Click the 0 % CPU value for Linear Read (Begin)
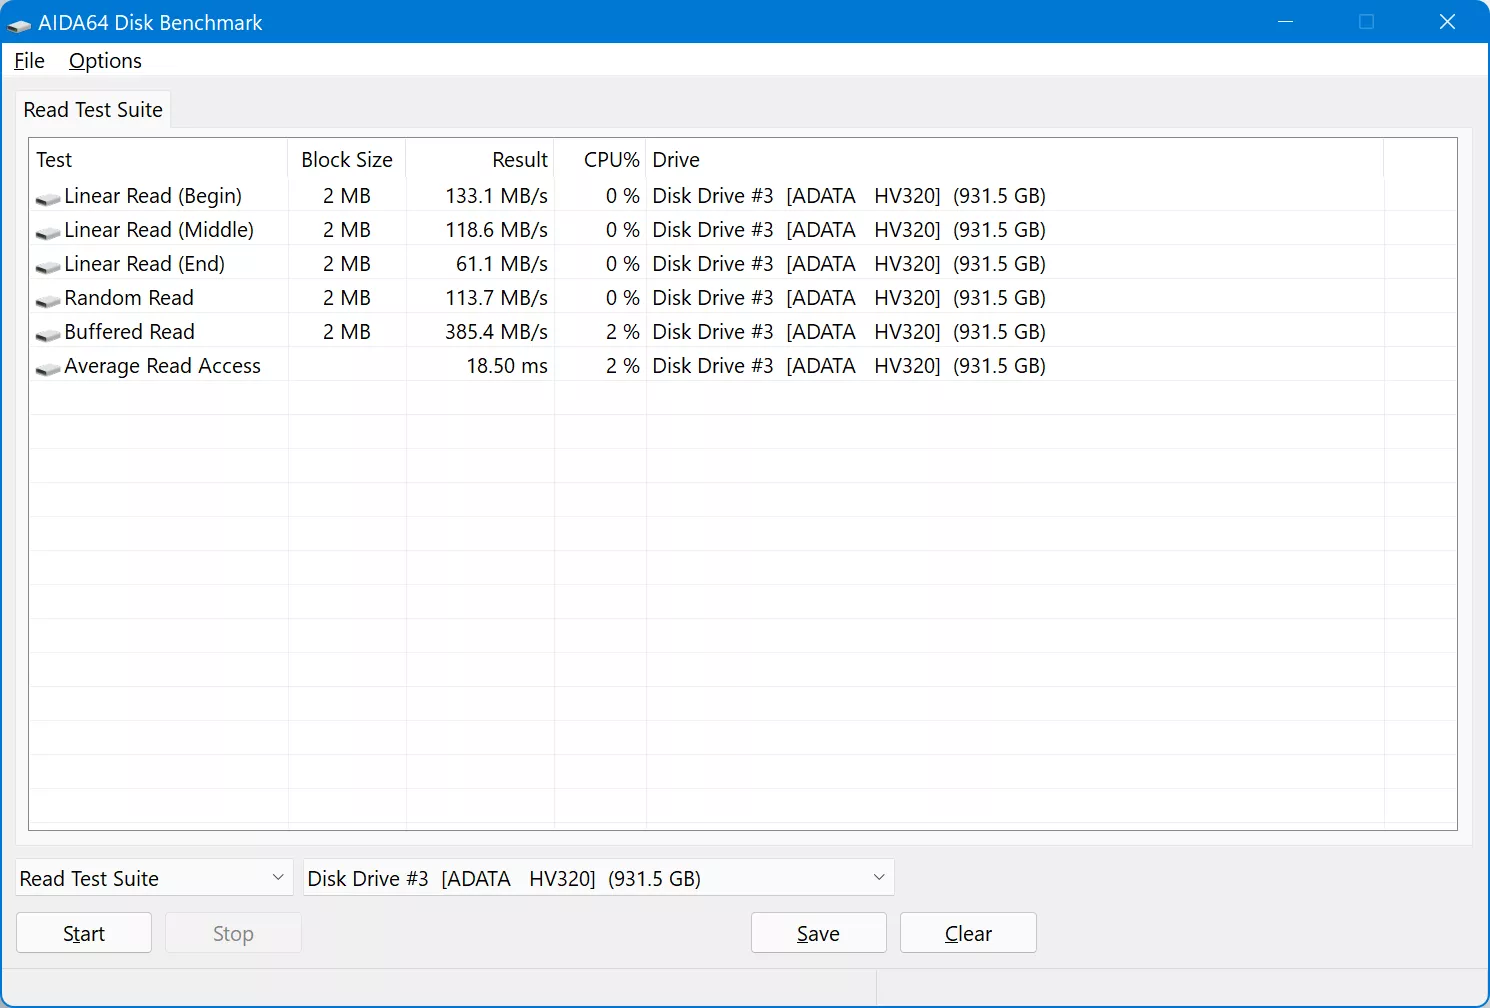This screenshot has height=1008, width=1490. (x=623, y=196)
